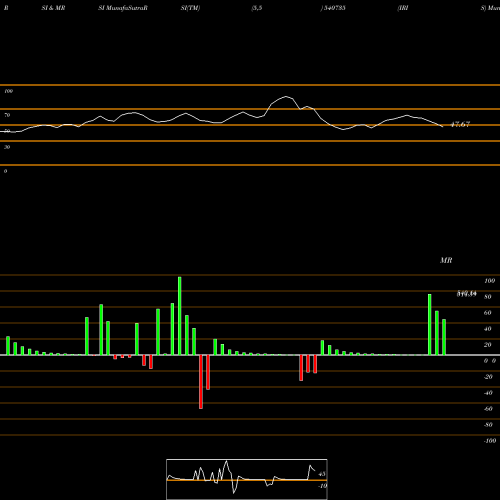
Task: Click the '47.67' RSI value label
Action: coord(460,124)
